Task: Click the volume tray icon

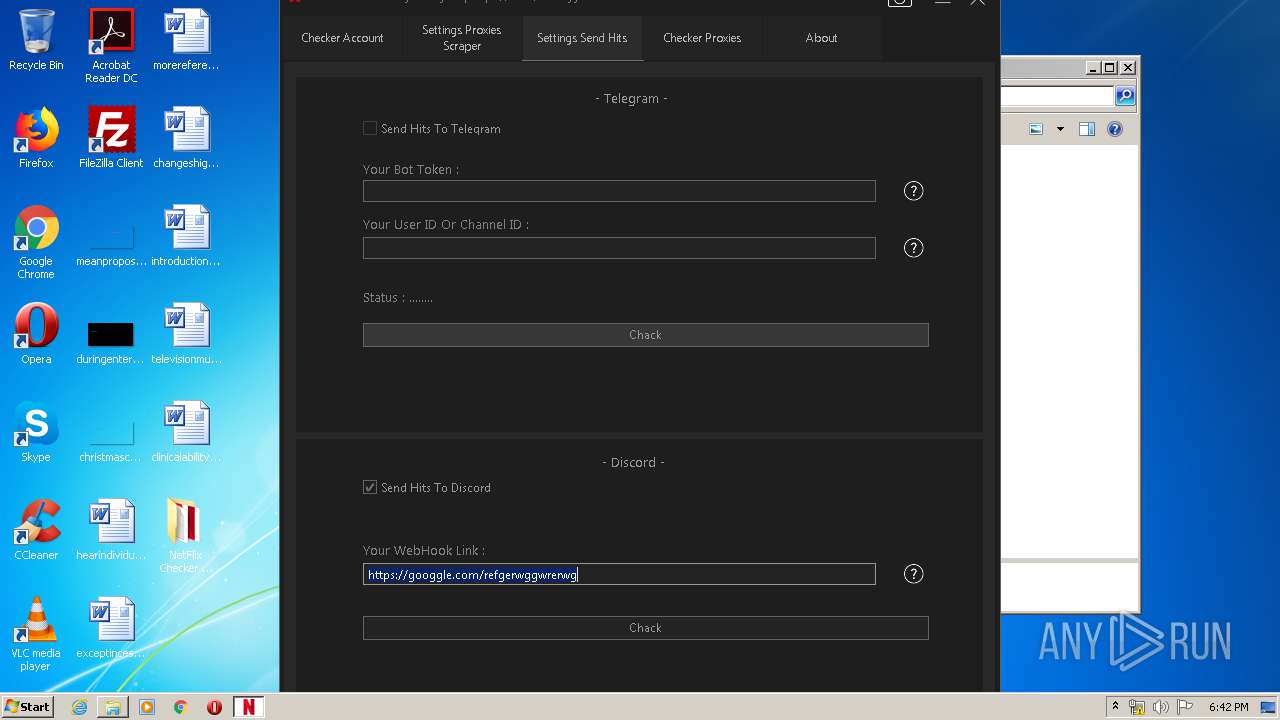Action: point(1161,707)
